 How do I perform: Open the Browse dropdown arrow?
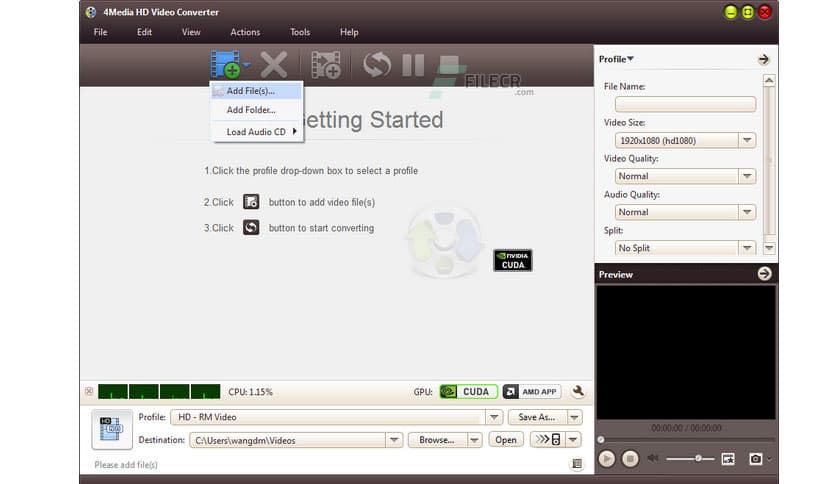click(x=474, y=440)
